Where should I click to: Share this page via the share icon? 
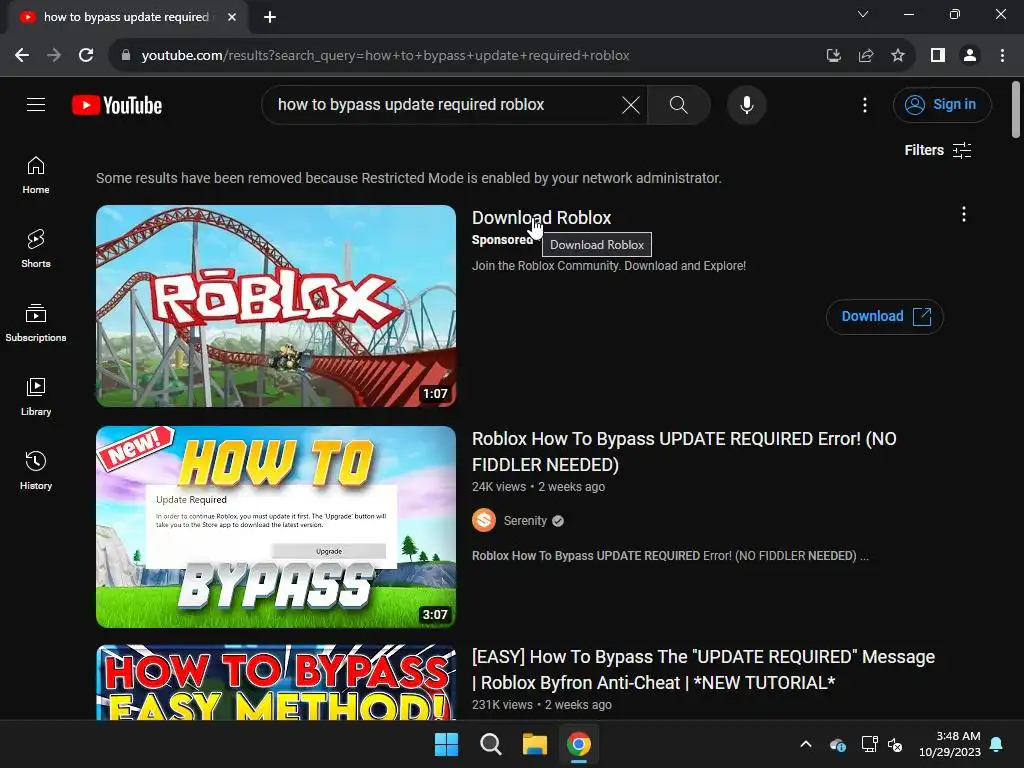click(x=866, y=56)
